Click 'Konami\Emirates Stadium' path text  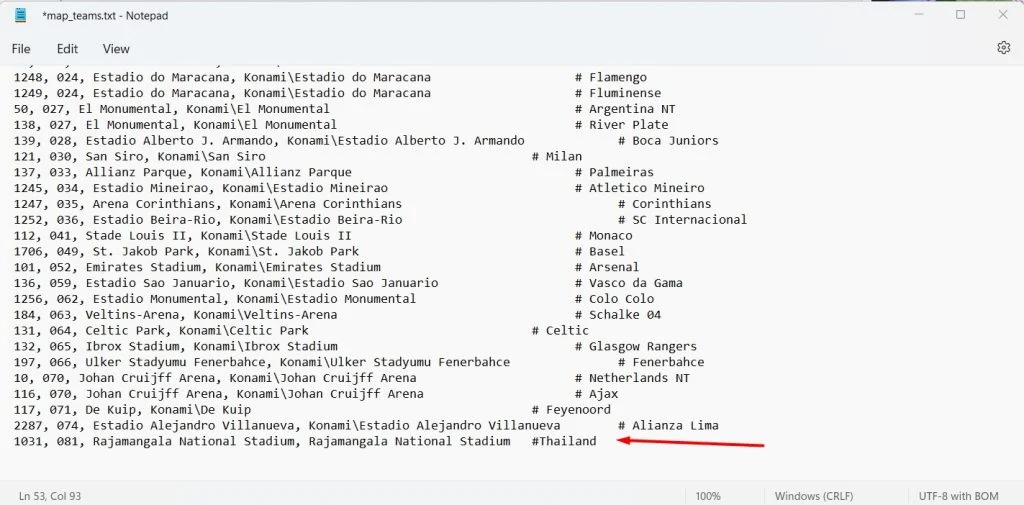298,267
